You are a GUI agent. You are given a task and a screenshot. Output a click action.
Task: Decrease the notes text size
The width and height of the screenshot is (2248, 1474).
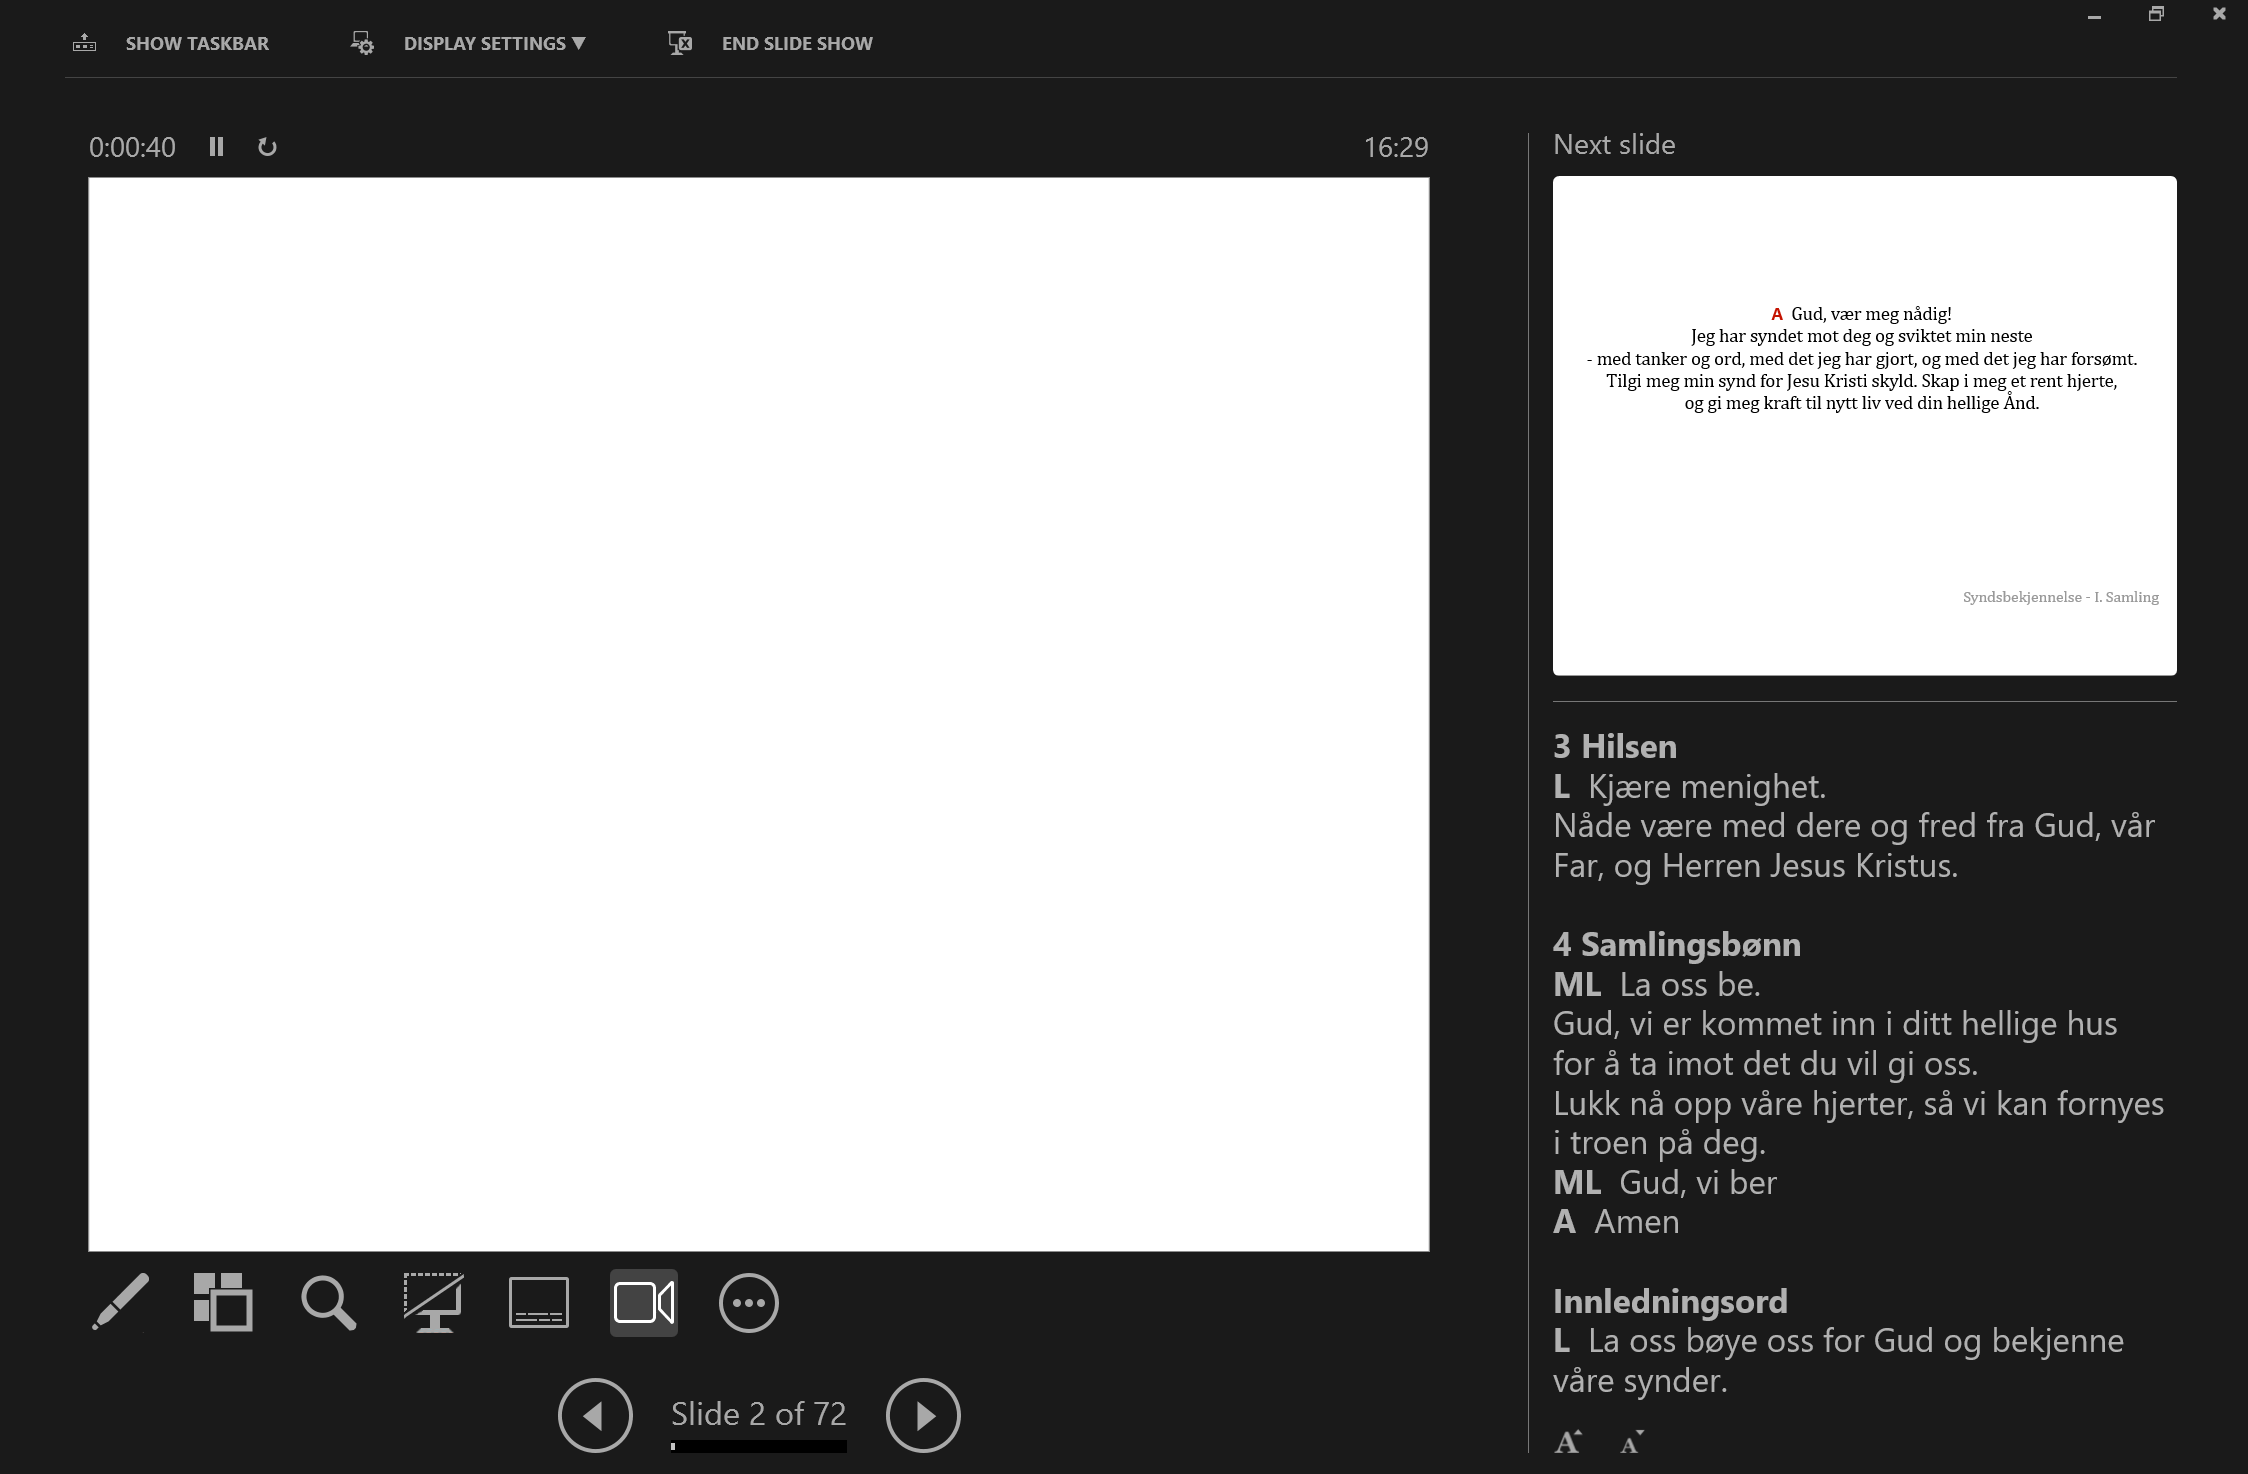point(1632,1442)
